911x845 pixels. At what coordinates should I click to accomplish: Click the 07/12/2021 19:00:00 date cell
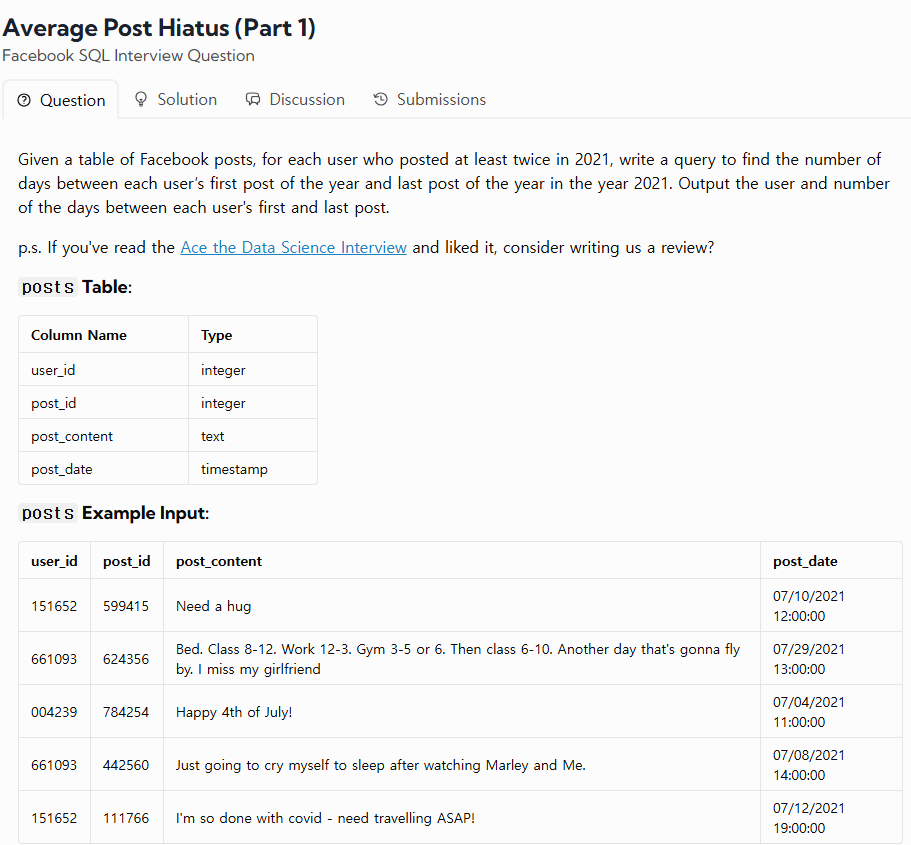[x=831, y=817]
